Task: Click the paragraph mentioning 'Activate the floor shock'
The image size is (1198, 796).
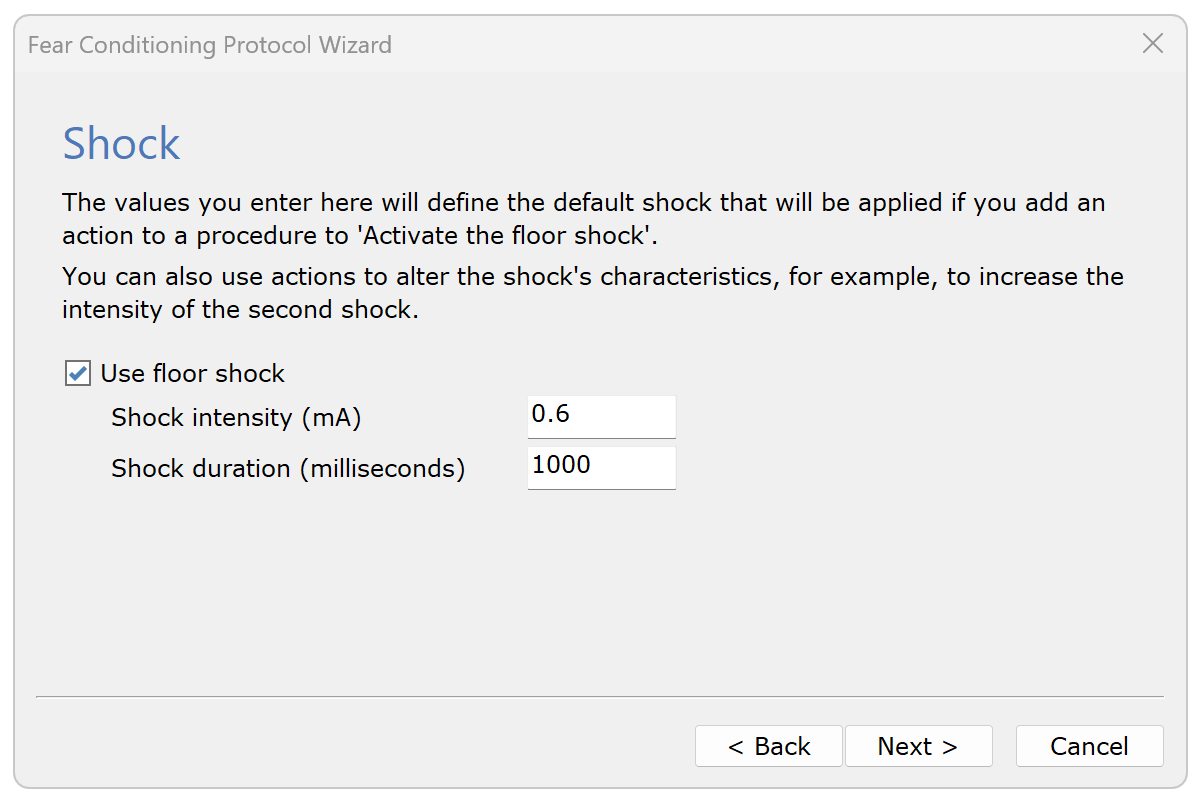Action: click(583, 219)
